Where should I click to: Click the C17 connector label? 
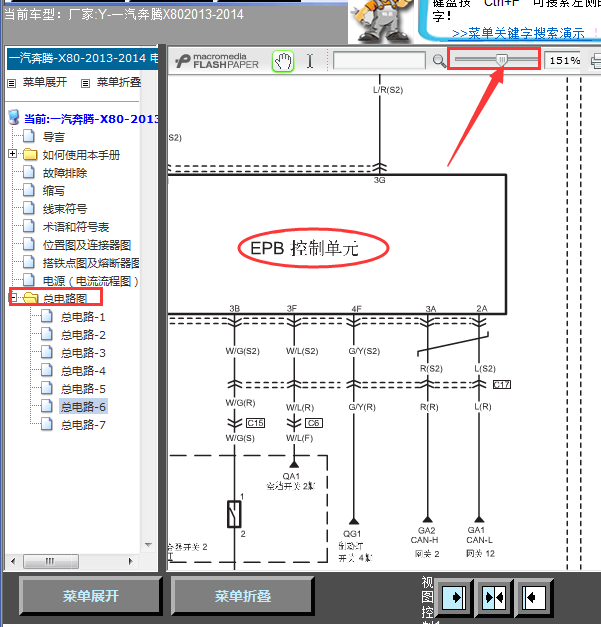[502, 385]
